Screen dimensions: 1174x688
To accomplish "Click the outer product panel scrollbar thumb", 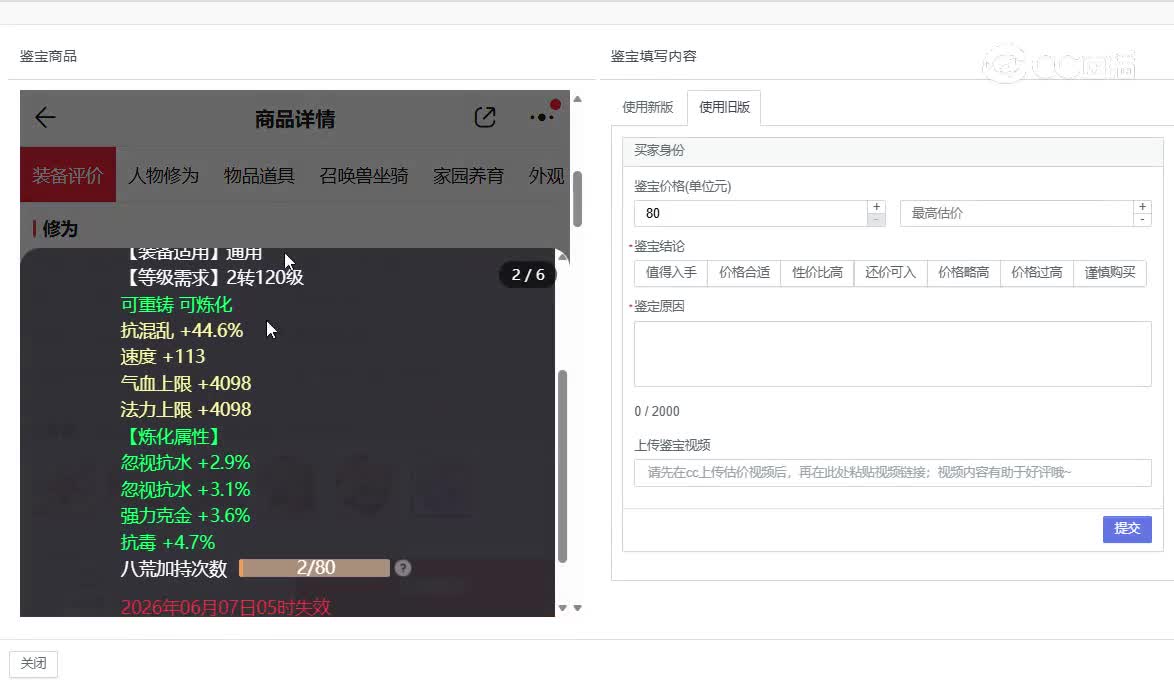I will (x=577, y=199).
